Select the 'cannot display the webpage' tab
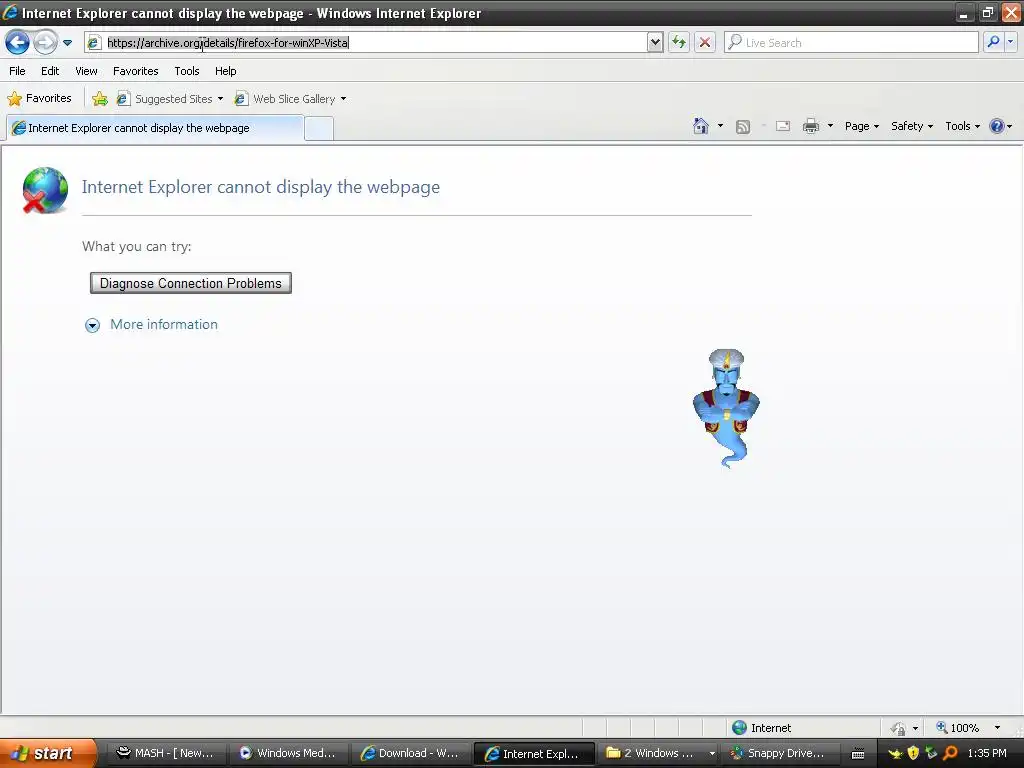The image size is (1024, 768). click(155, 128)
